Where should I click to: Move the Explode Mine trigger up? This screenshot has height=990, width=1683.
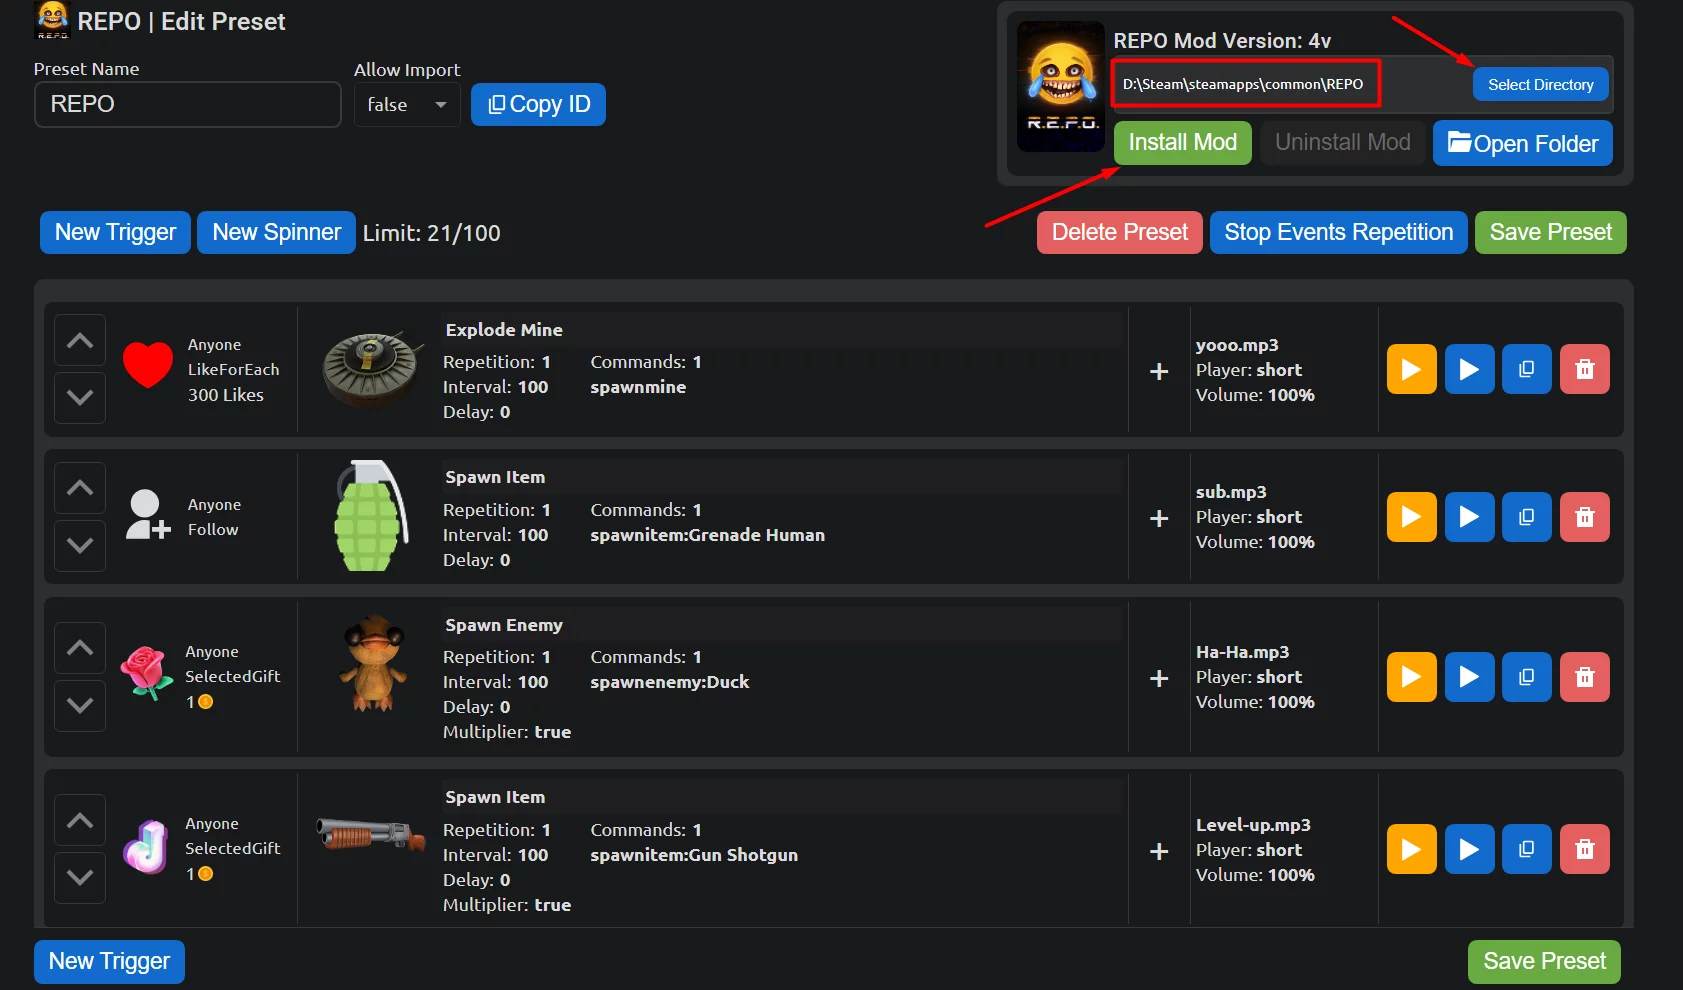tap(80, 340)
